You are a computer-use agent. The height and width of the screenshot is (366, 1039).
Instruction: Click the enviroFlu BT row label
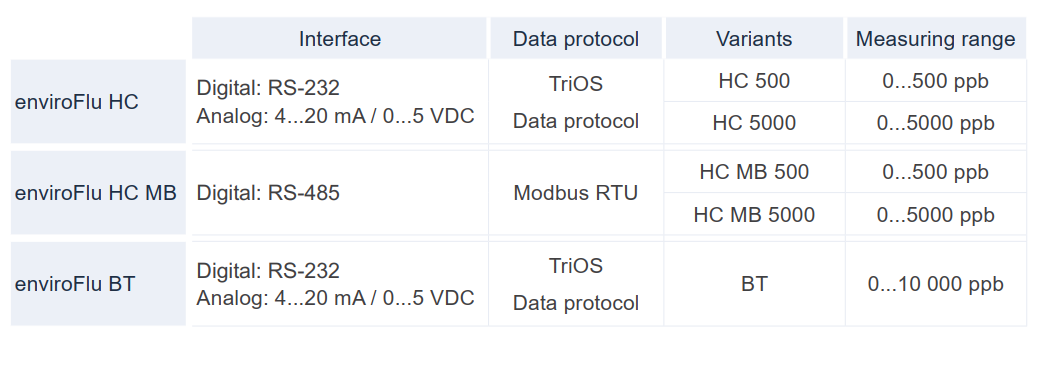pos(98,284)
